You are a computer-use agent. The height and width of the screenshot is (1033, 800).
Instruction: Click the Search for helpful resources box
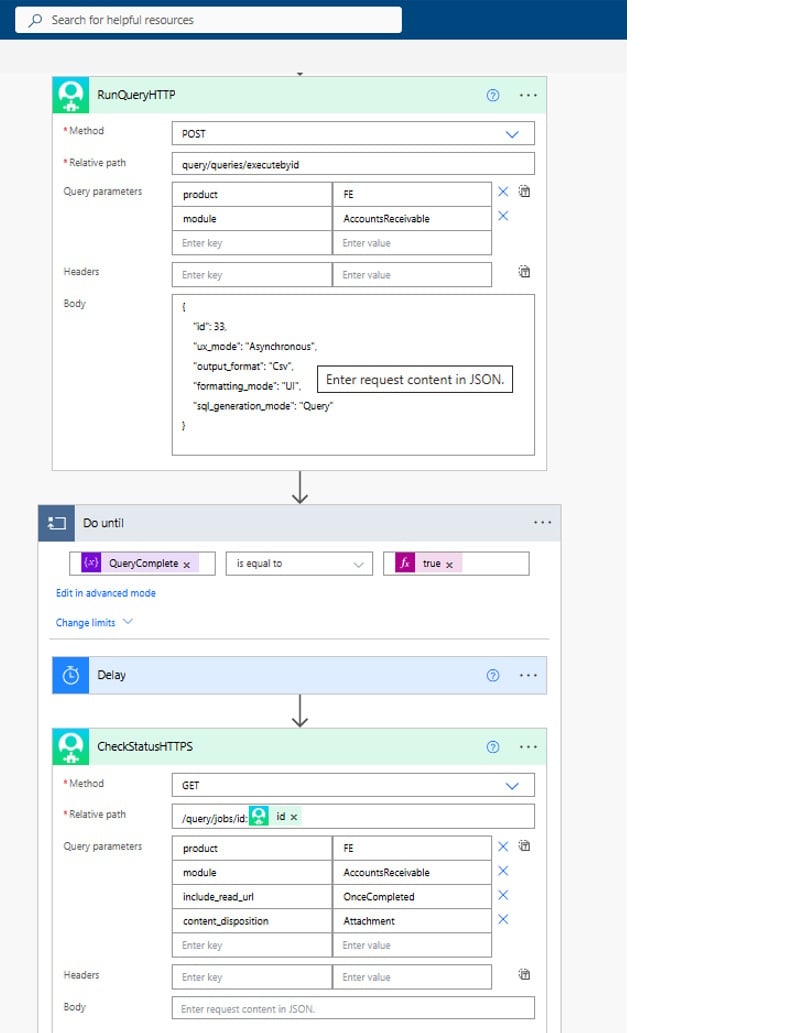coord(208,20)
